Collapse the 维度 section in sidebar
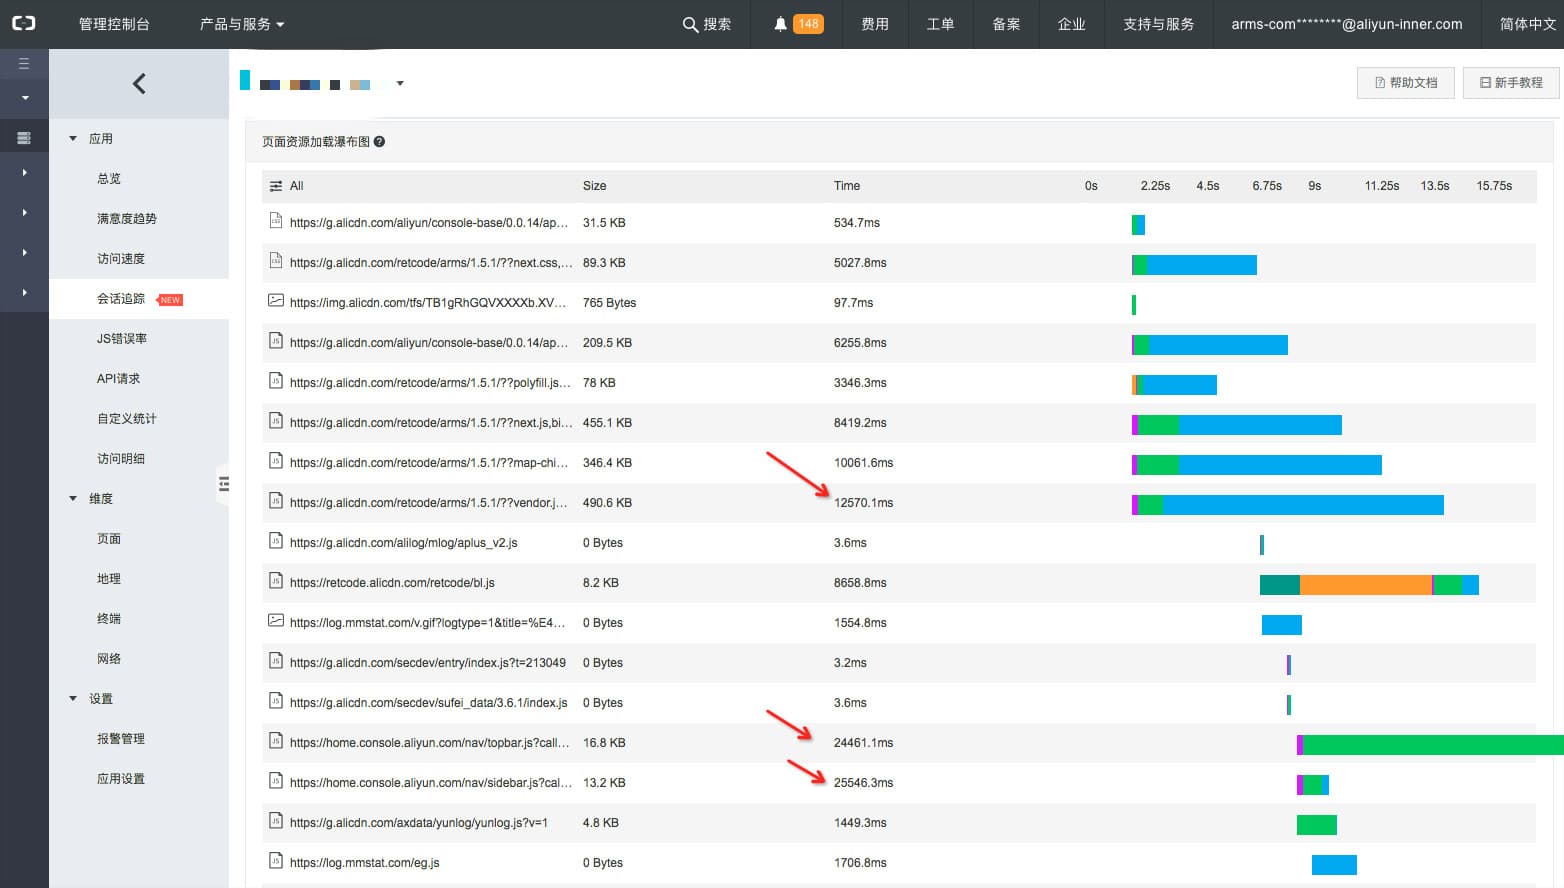Viewport: 1564px width, 888px height. [x=73, y=499]
